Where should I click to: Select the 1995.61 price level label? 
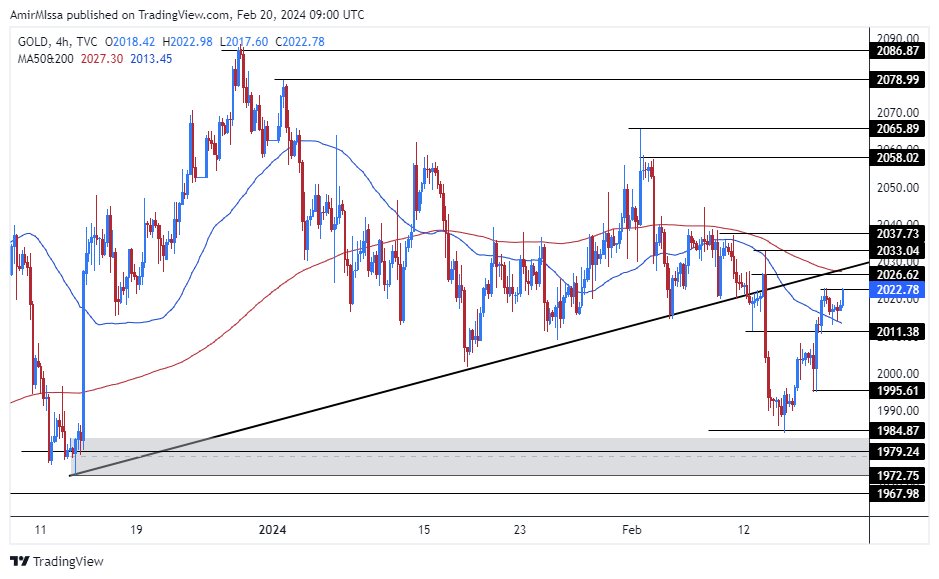click(x=897, y=391)
